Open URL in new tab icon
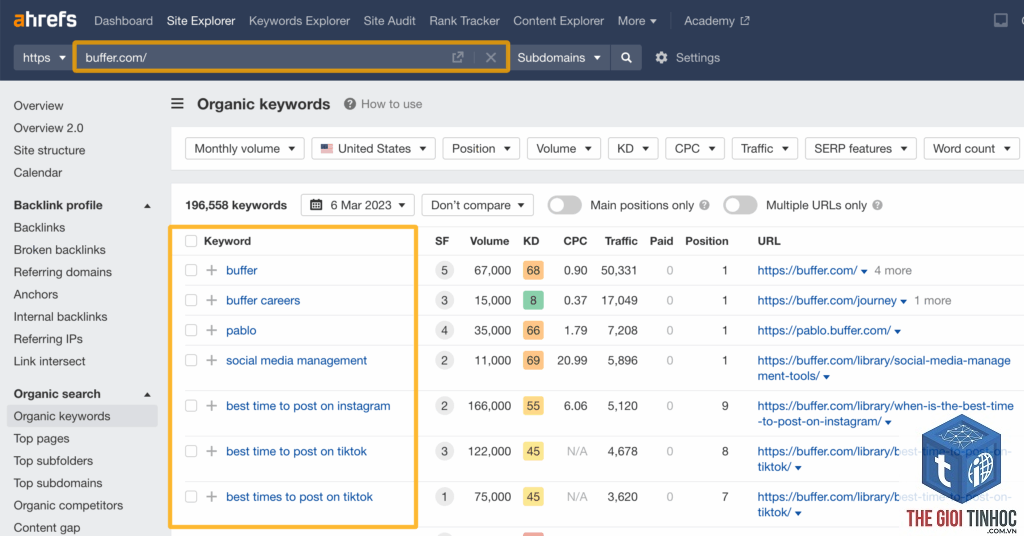 [458, 57]
